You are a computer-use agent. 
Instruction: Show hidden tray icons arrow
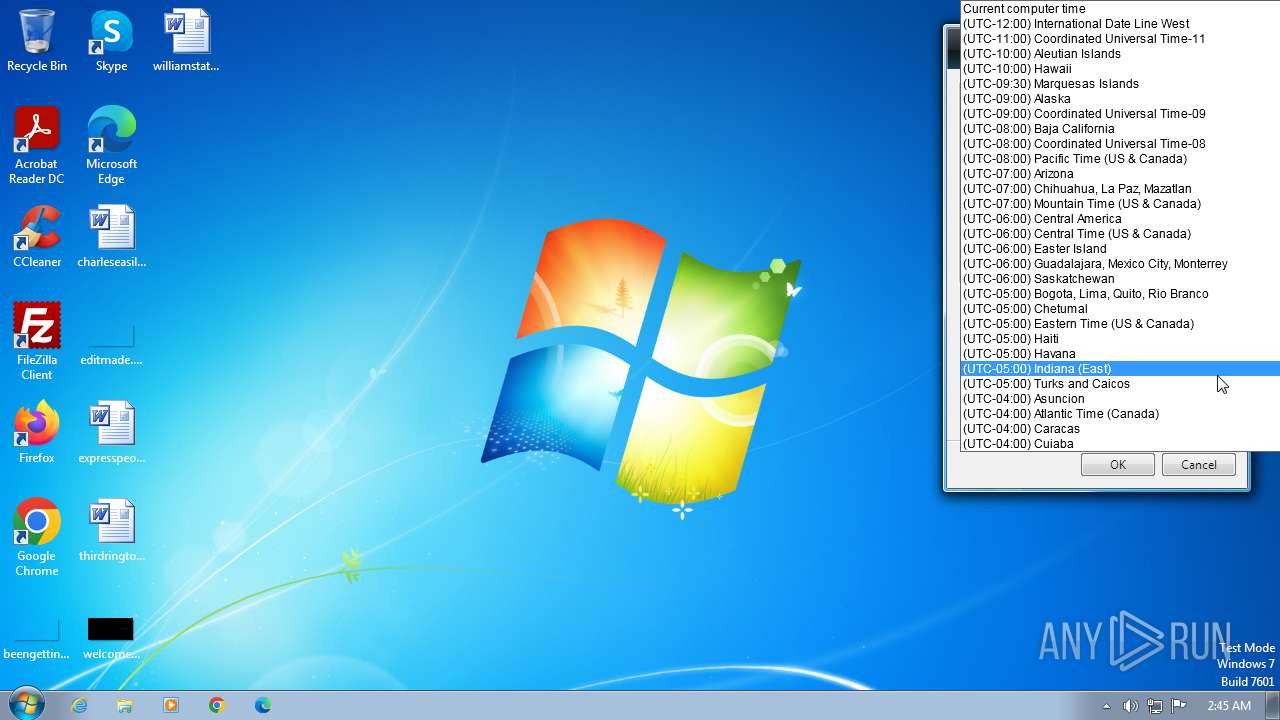pyautogui.click(x=1106, y=706)
